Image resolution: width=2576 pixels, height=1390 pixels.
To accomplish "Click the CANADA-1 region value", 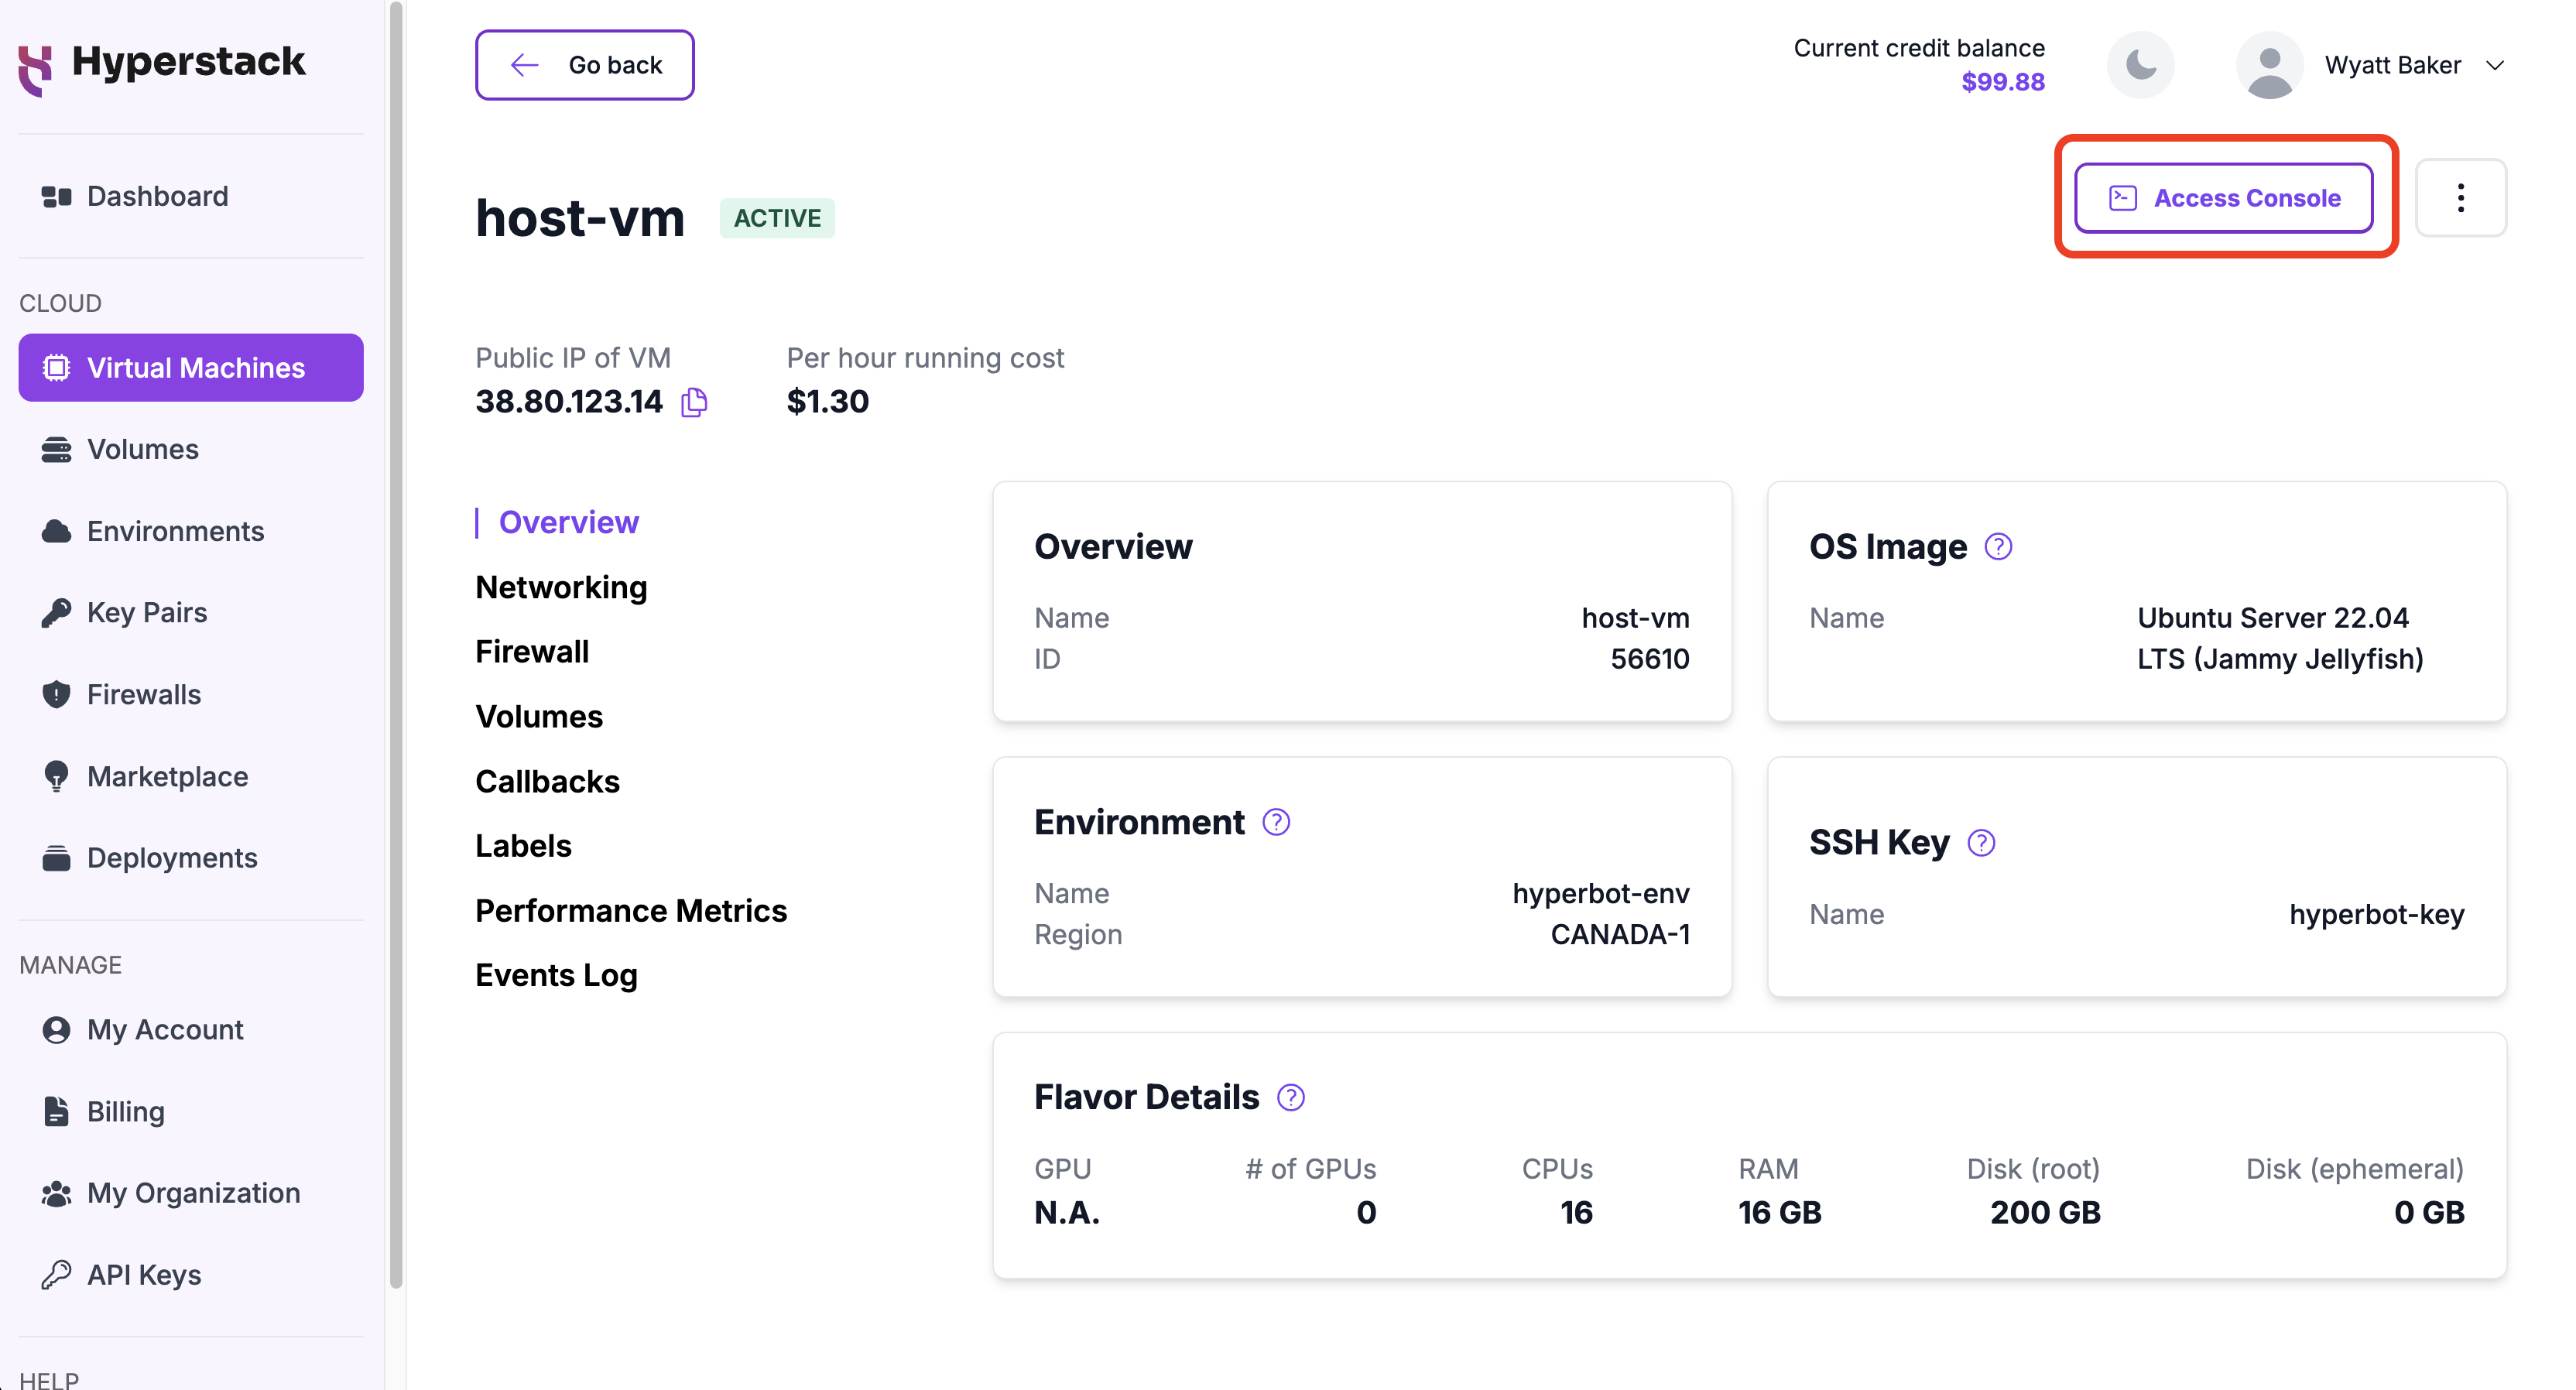I will pos(1620,935).
